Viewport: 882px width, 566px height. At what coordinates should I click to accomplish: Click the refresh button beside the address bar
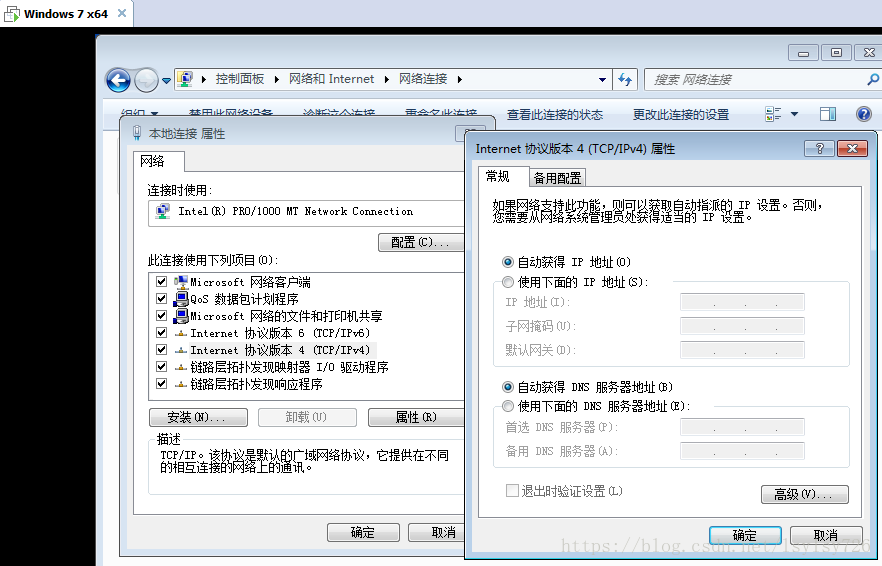(625, 79)
